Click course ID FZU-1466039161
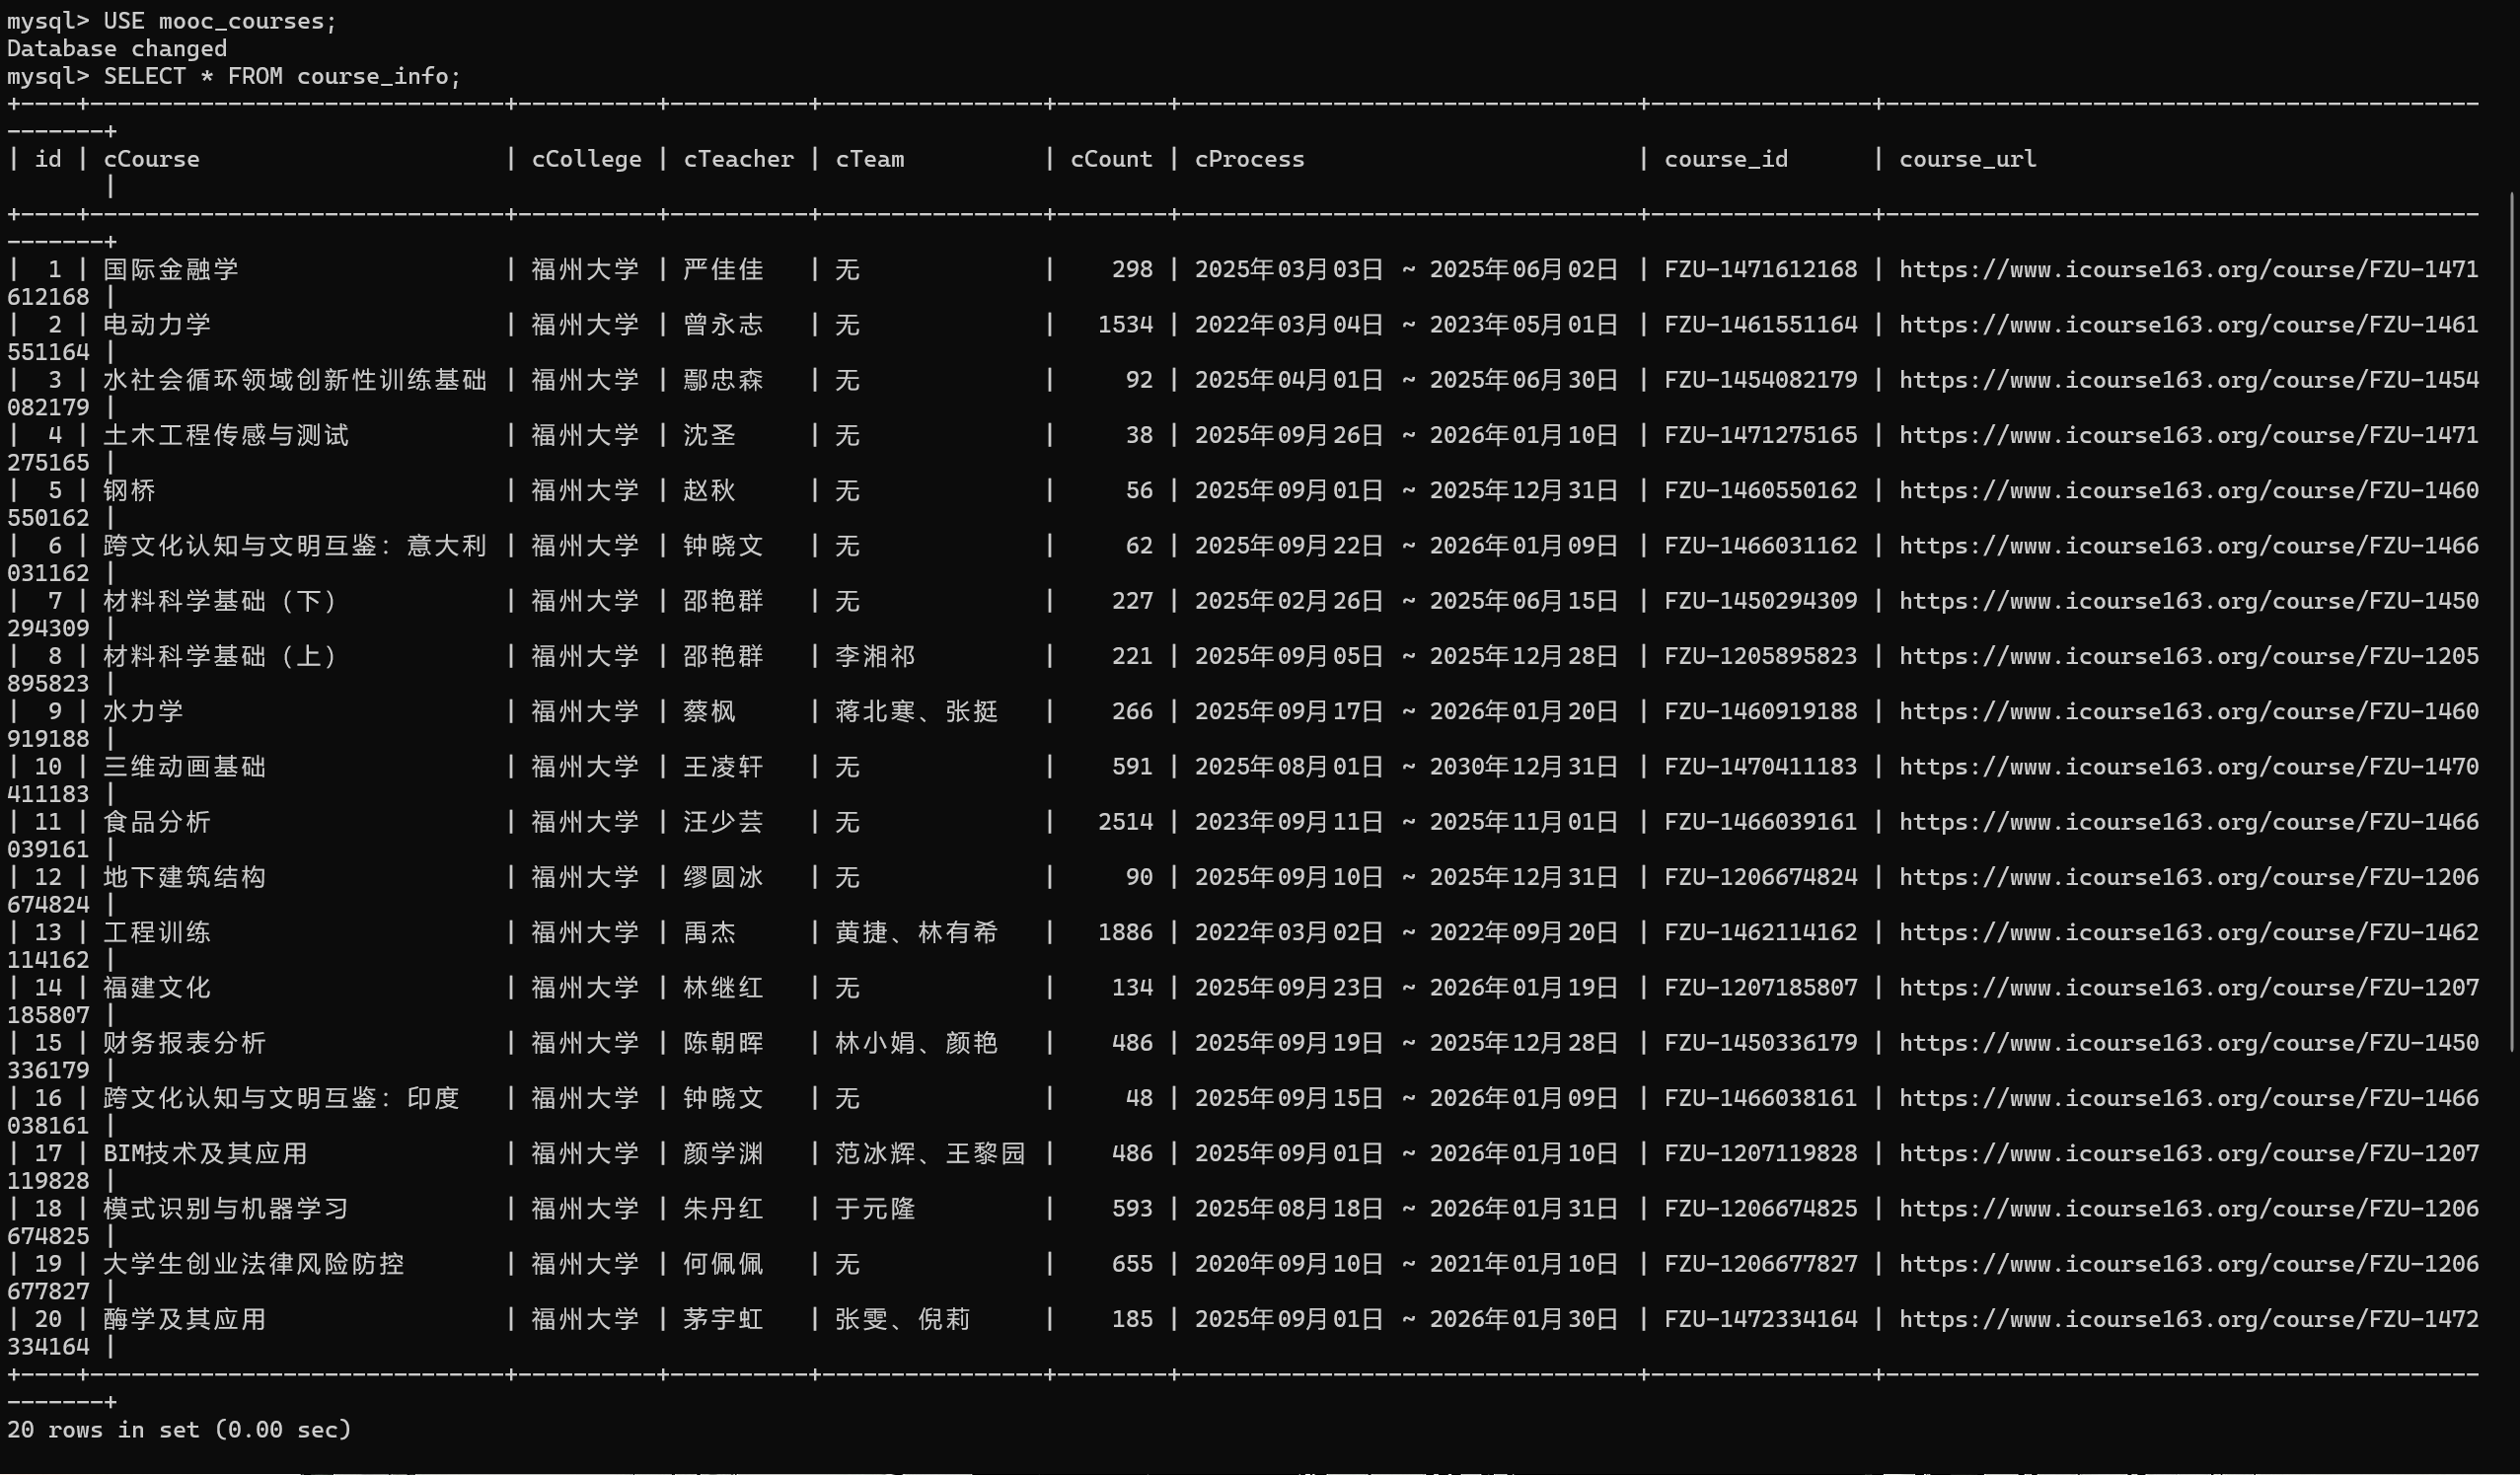This screenshot has width=2520, height=1475. (x=1760, y=822)
